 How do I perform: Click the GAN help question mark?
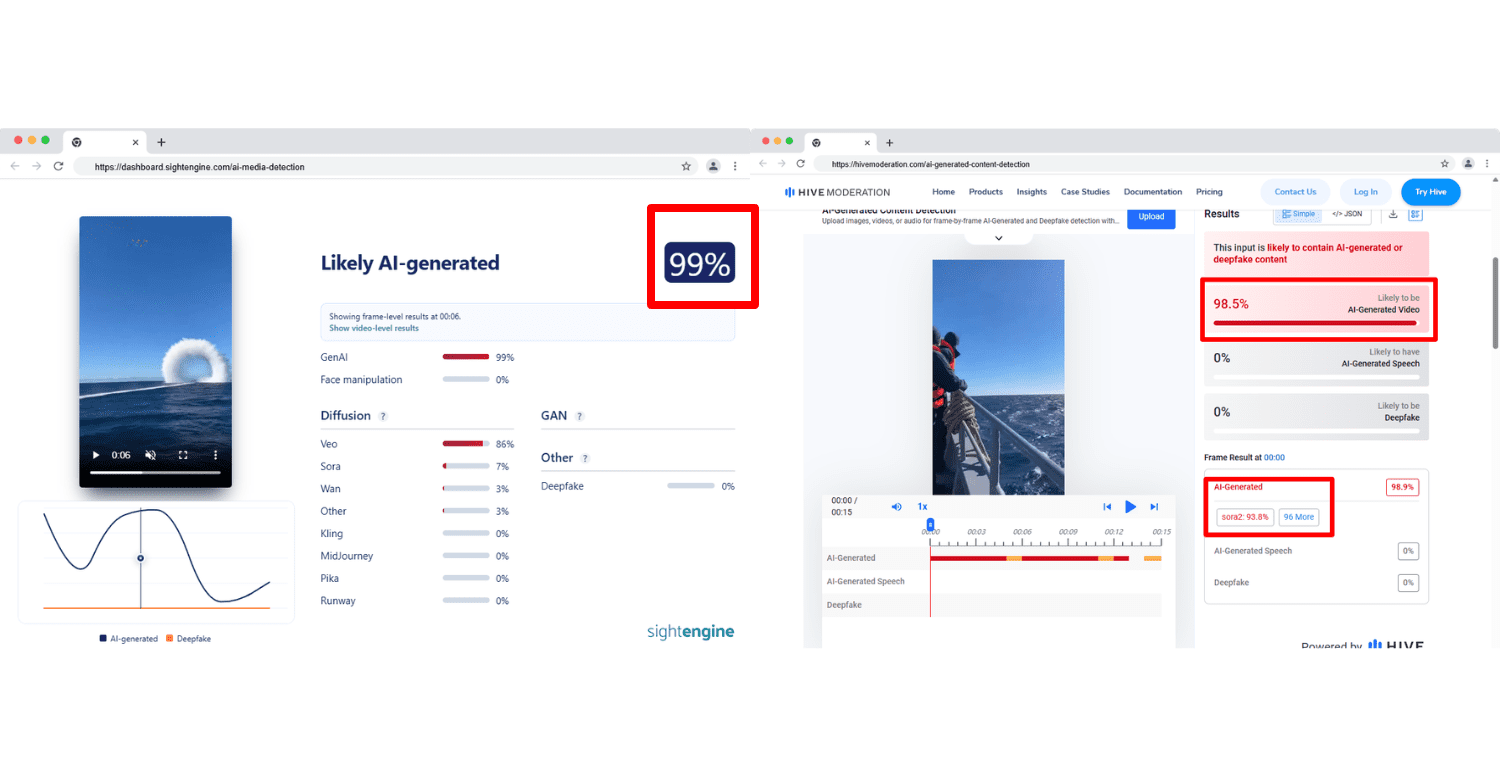[579, 416]
